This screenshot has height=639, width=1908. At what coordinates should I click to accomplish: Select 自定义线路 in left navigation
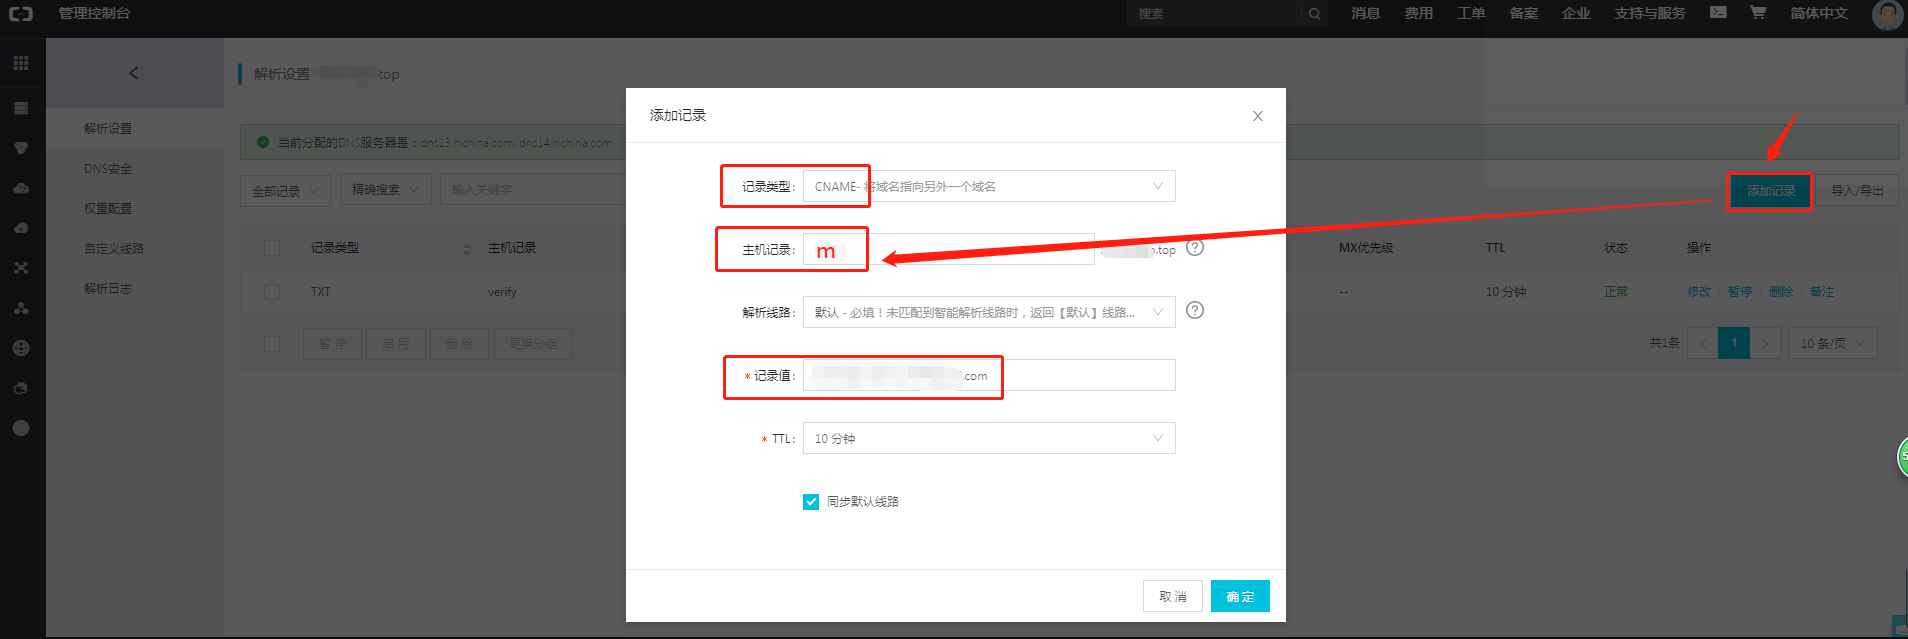114,248
